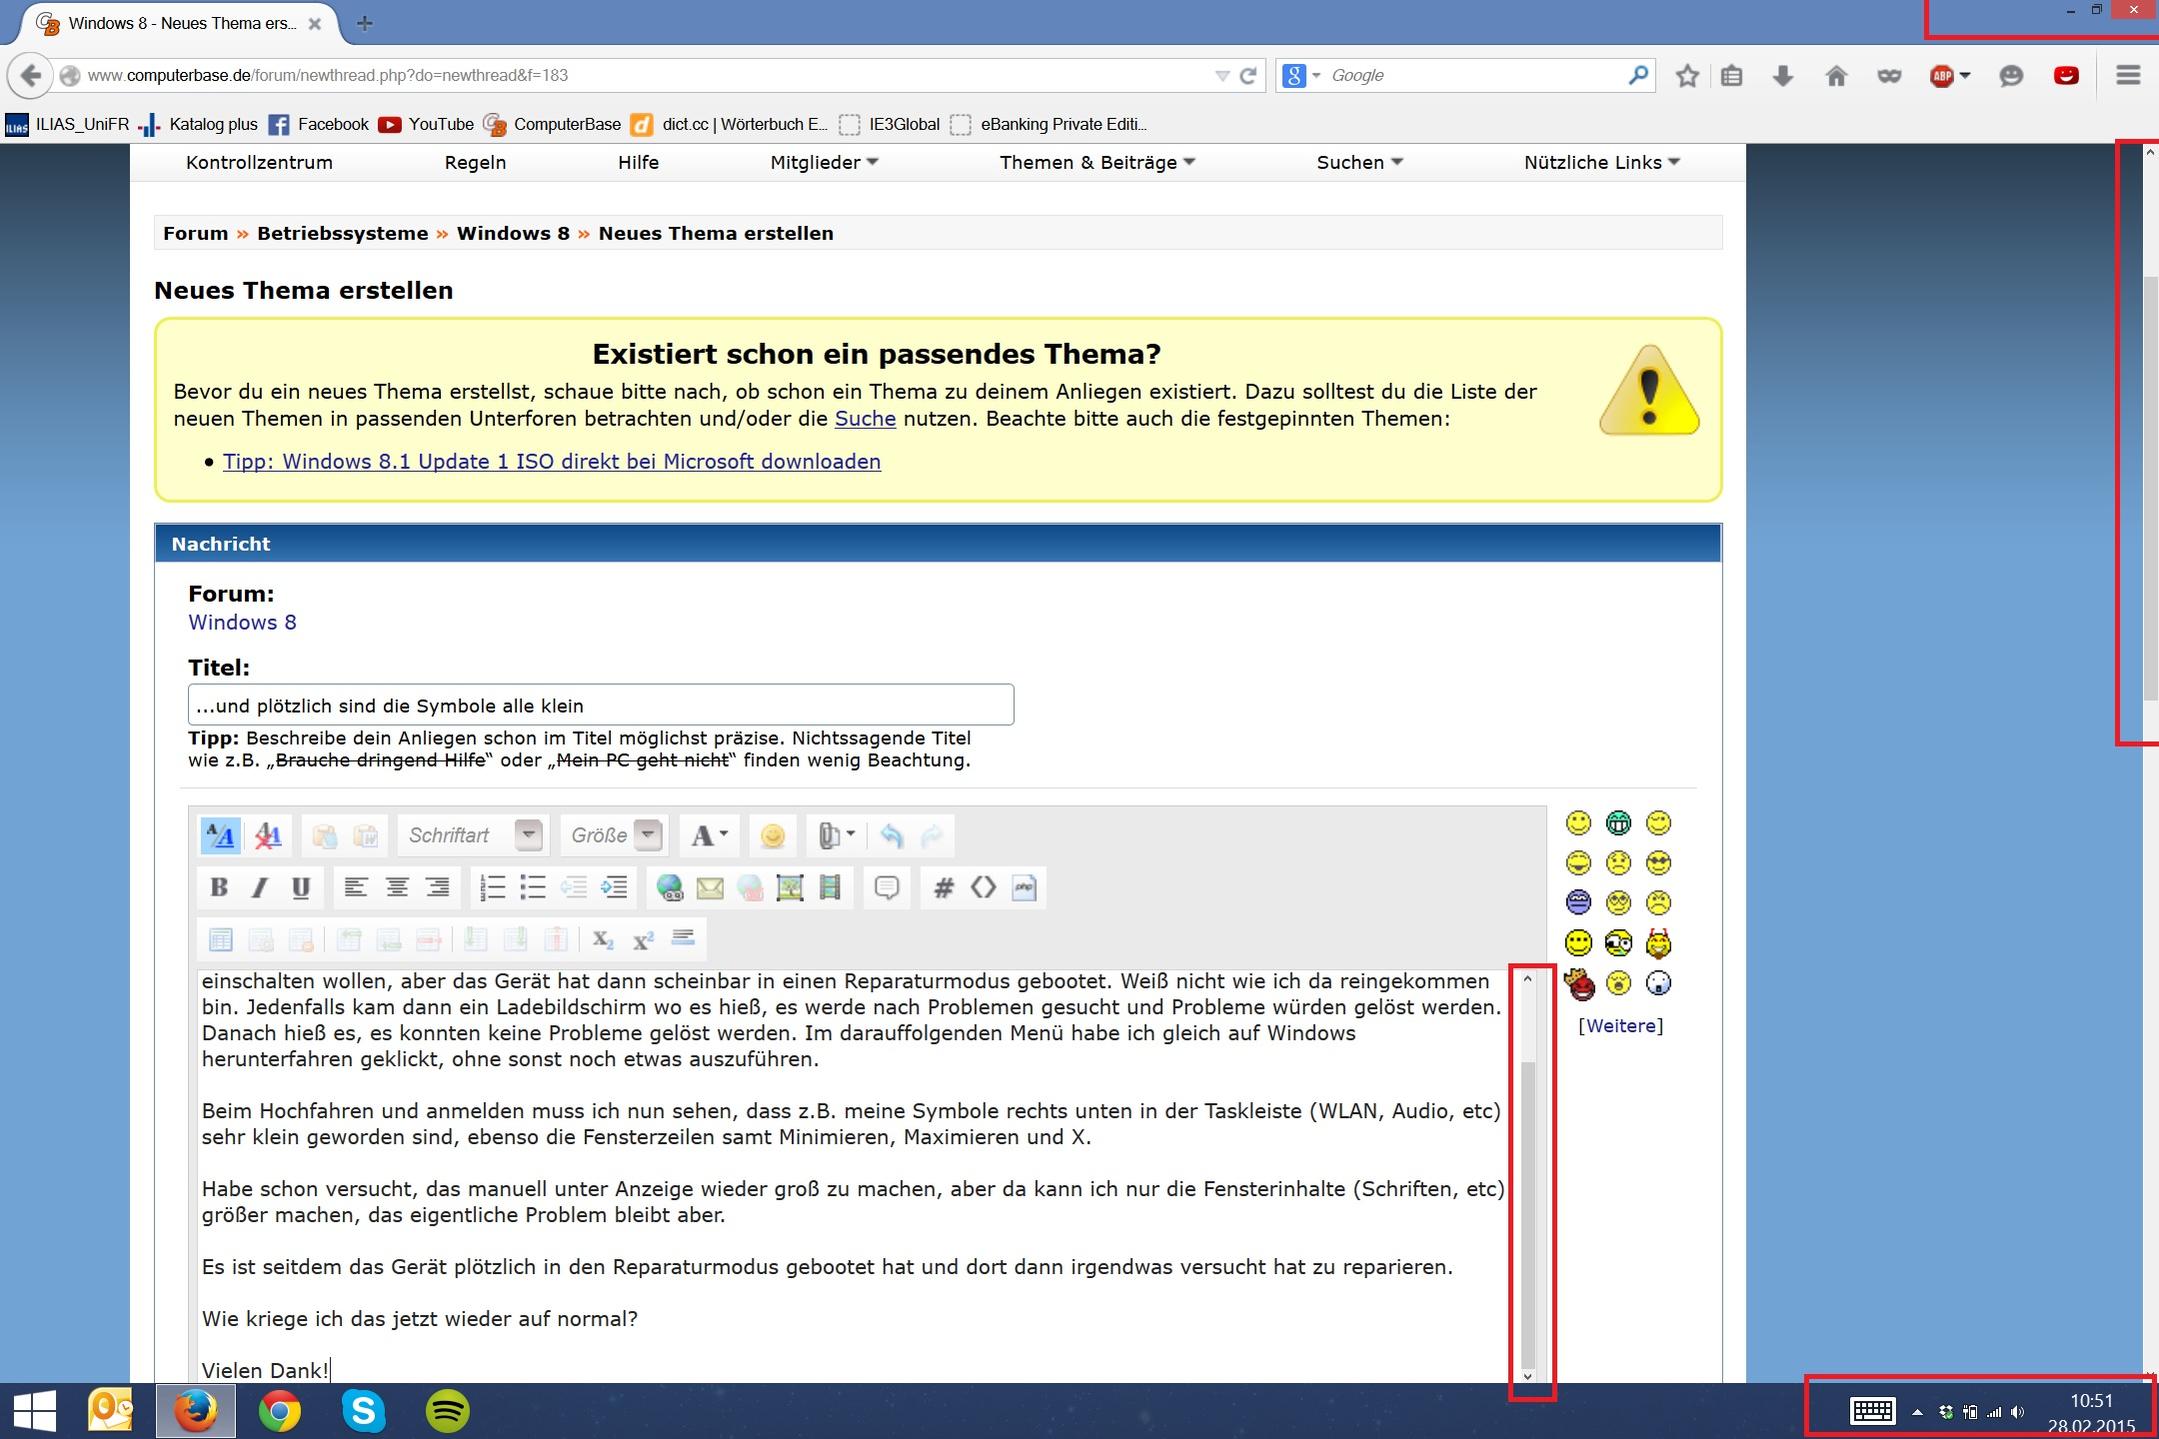Click the insert email link icon

tap(709, 887)
